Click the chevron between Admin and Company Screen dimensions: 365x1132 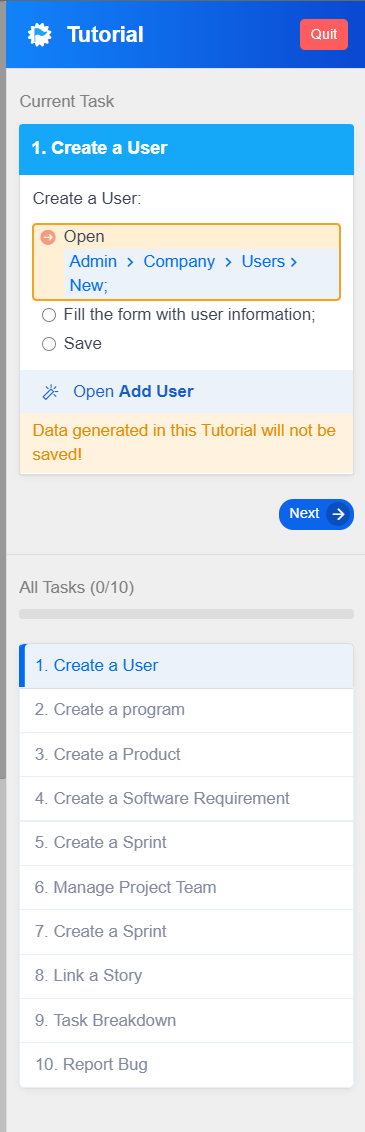130,262
